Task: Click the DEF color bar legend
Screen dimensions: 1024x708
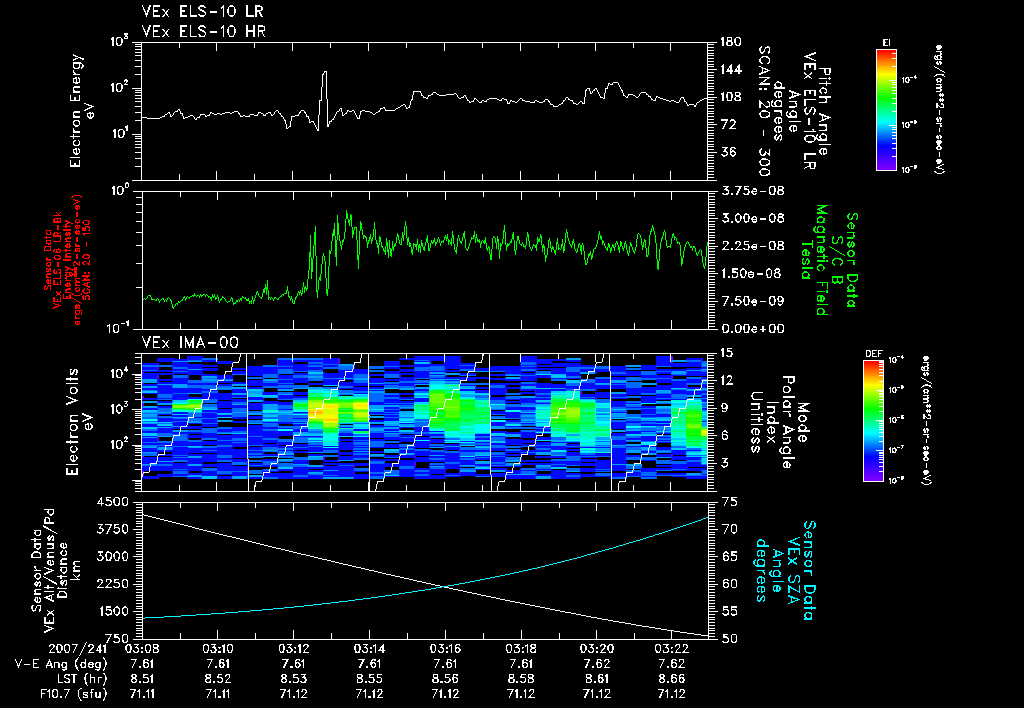Action: click(873, 420)
